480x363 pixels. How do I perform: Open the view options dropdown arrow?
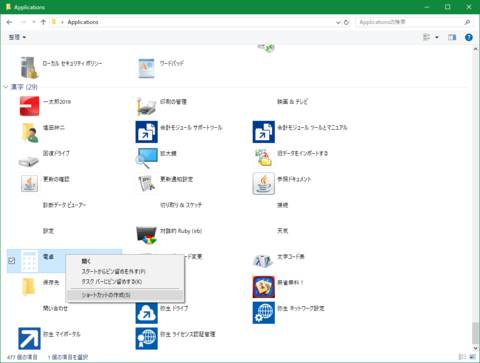pyautogui.click(x=437, y=37)
